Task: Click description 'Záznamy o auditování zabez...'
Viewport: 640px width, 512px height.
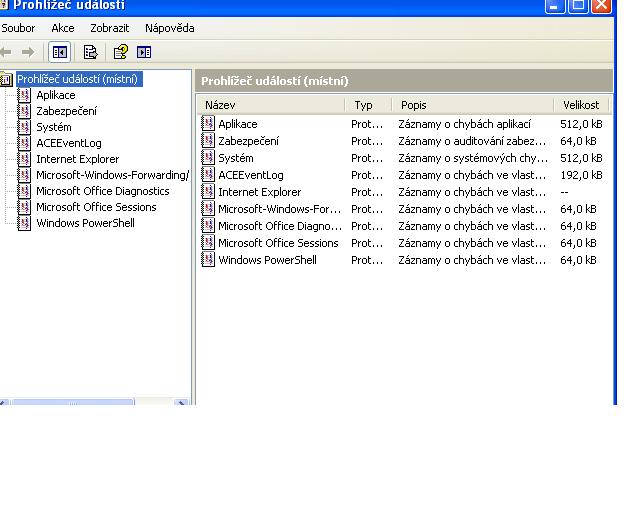Action: (x=472, y=141)
